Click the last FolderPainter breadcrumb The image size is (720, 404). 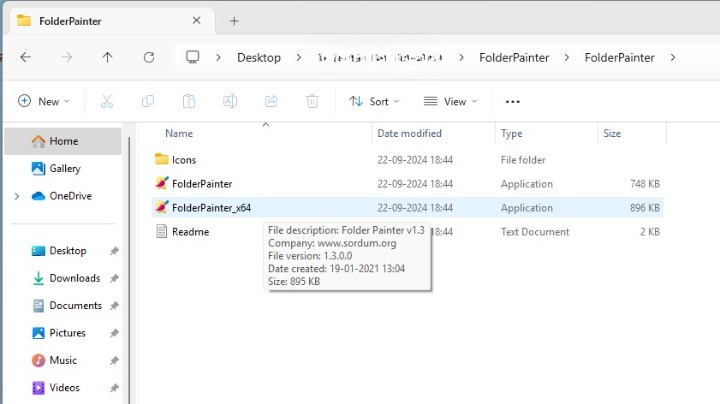coord(619,57)
